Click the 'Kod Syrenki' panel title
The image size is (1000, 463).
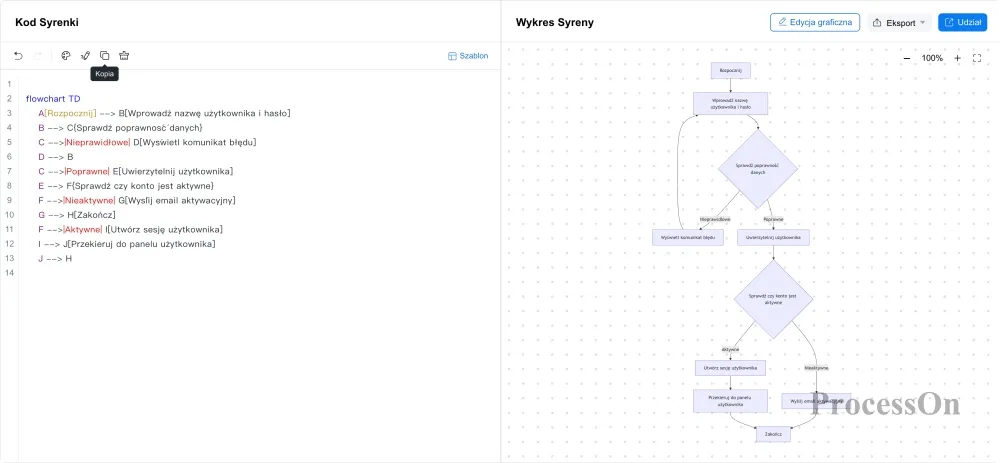[47, 22]
